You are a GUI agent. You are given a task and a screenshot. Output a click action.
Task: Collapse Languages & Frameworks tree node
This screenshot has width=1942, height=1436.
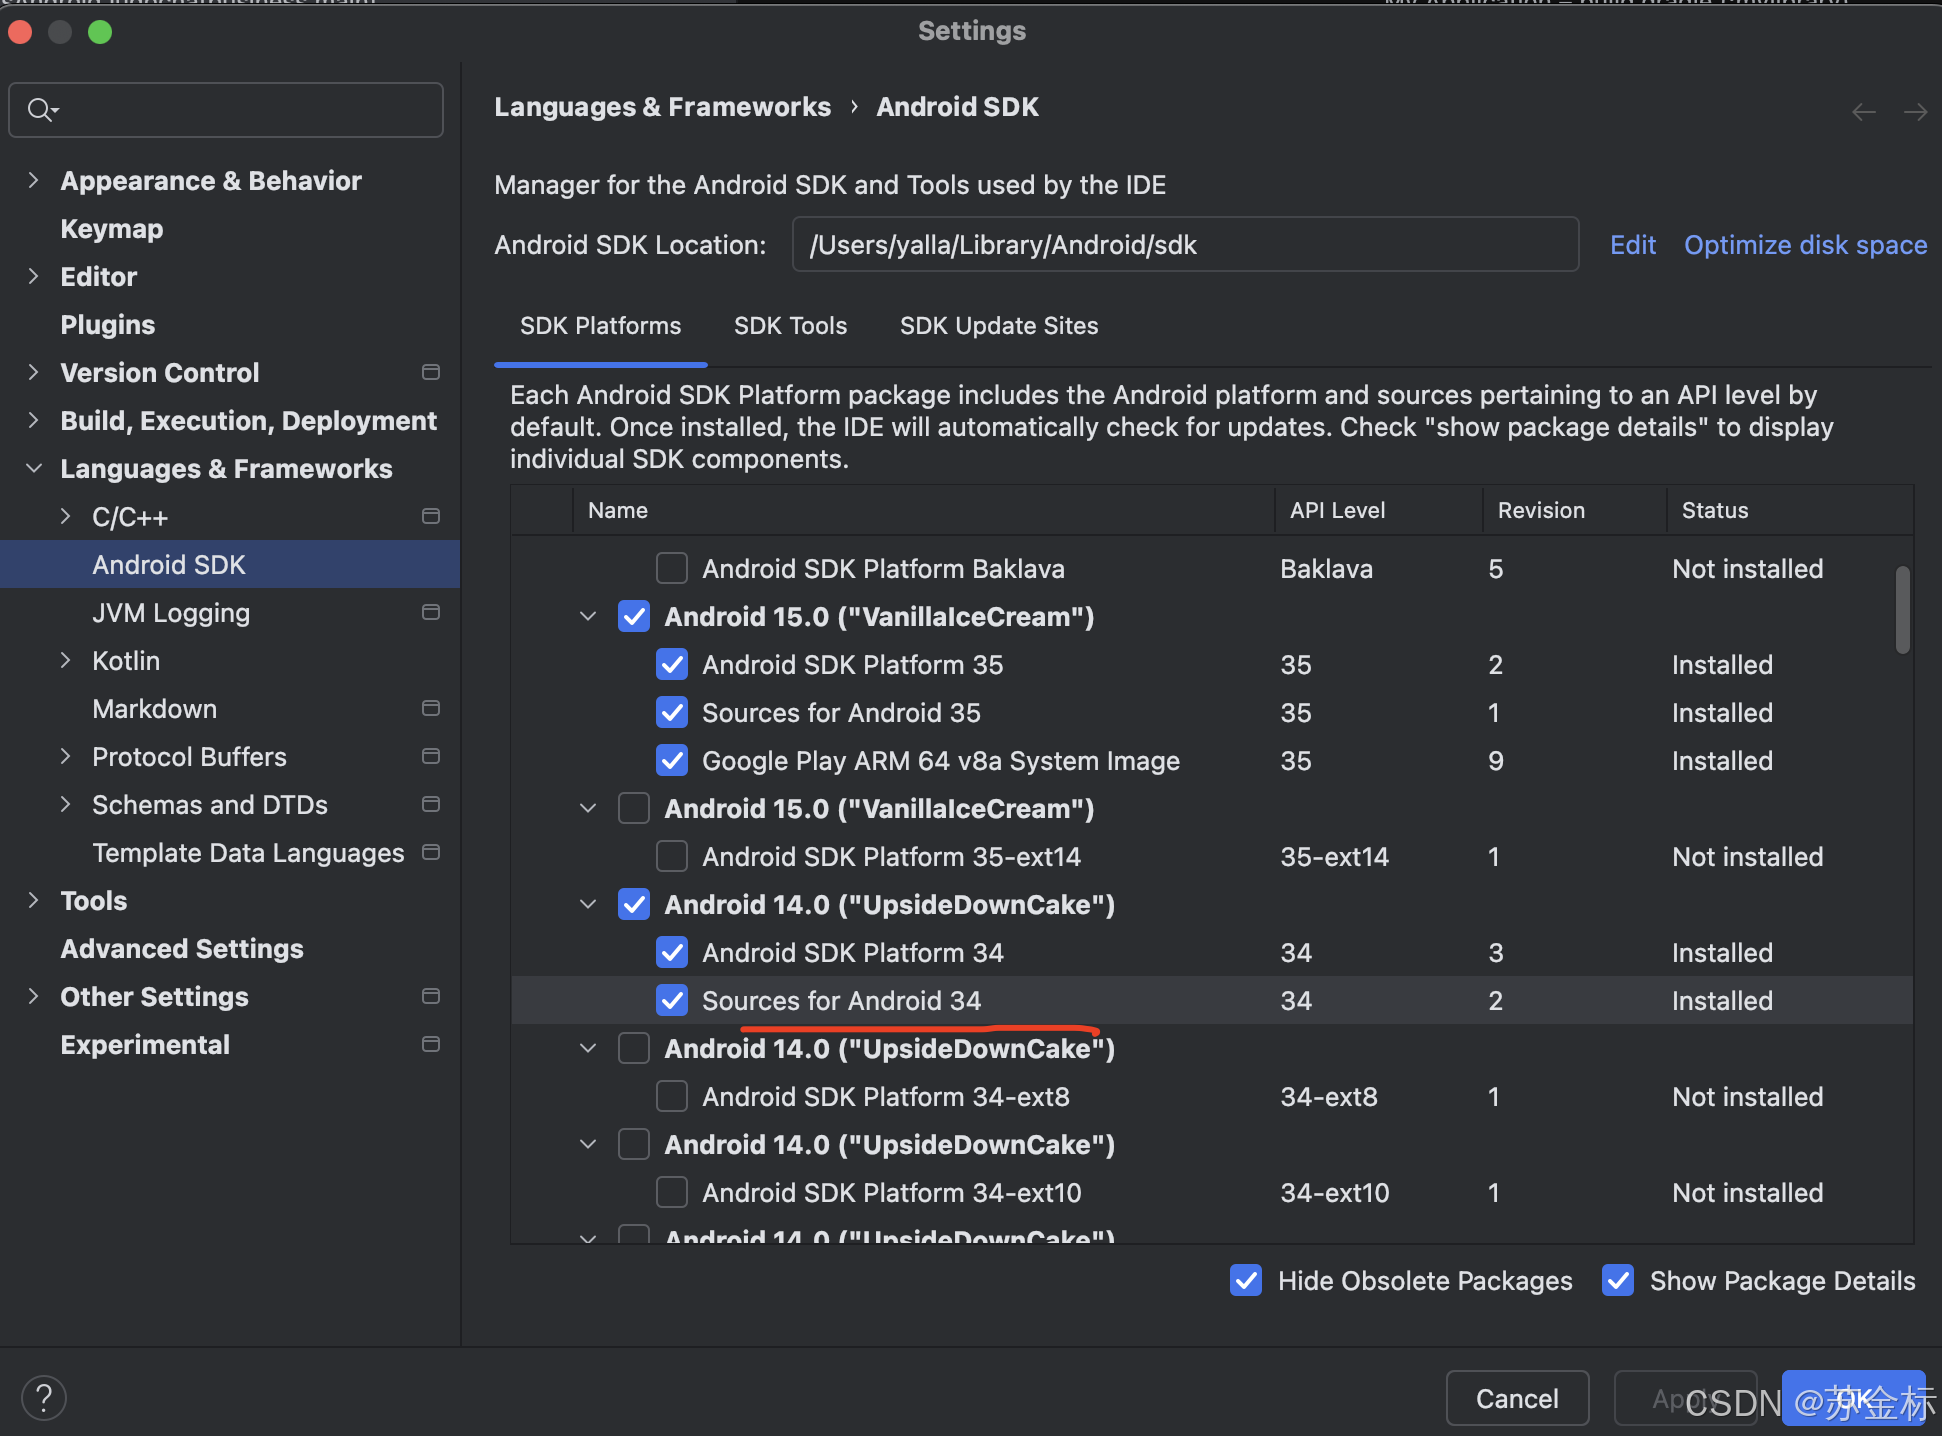[34, 468]
